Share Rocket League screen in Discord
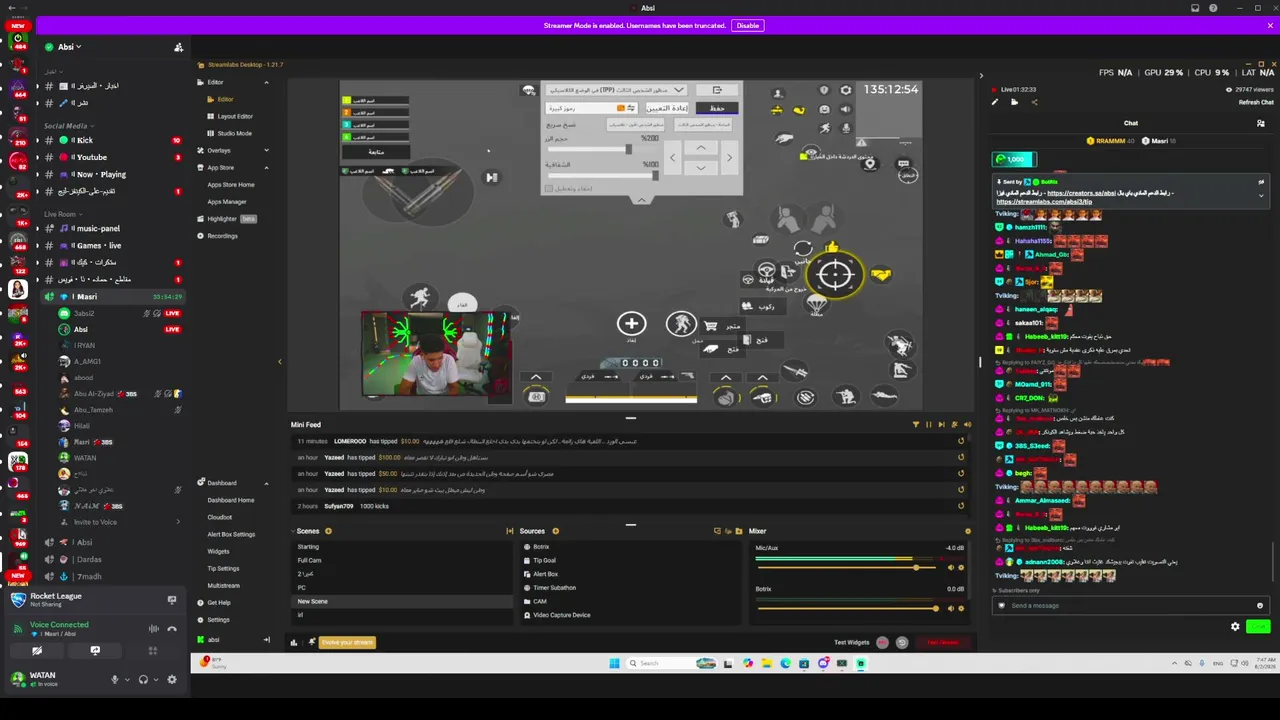This screenshot has height=720, width=1280. pyautogui.click(x=172, y=600)
